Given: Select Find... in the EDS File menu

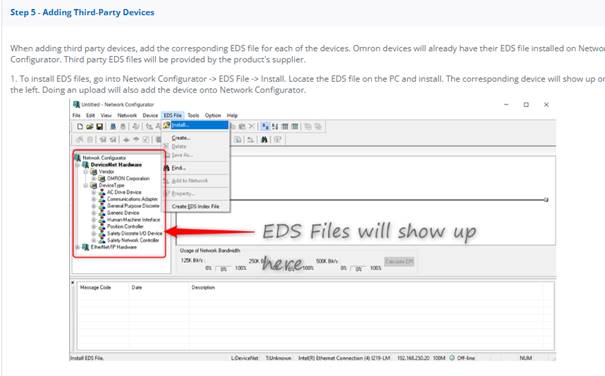Looking at the screenshot, I should 179,168.
